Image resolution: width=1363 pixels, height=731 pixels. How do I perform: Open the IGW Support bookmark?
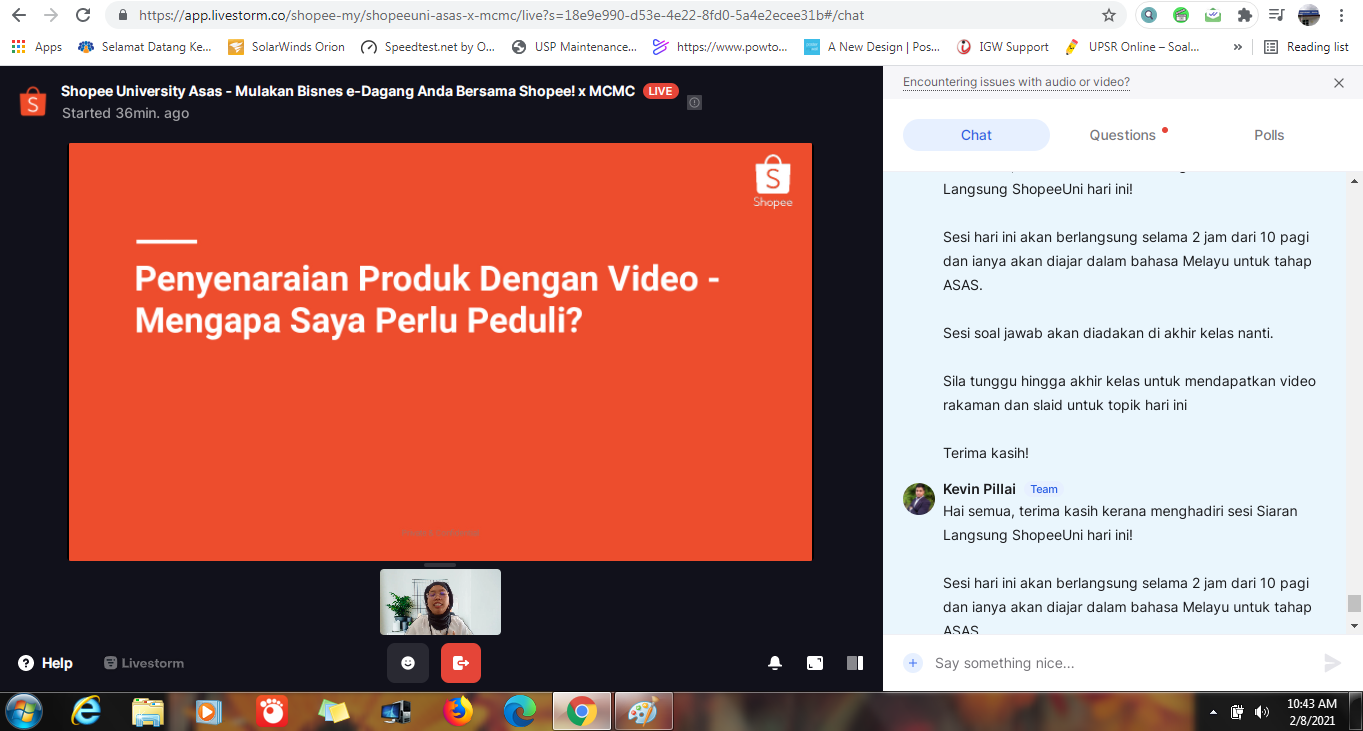[1003, 47]
